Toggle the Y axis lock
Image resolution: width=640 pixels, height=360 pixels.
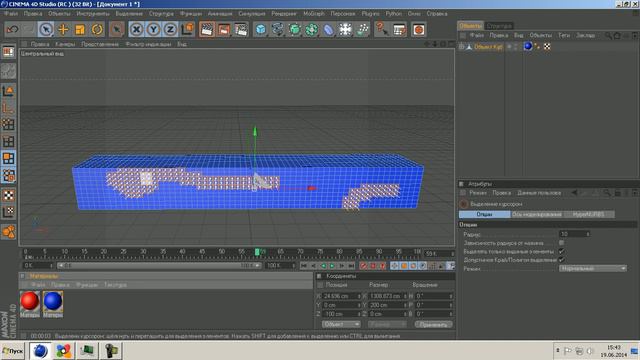(153, 29)
